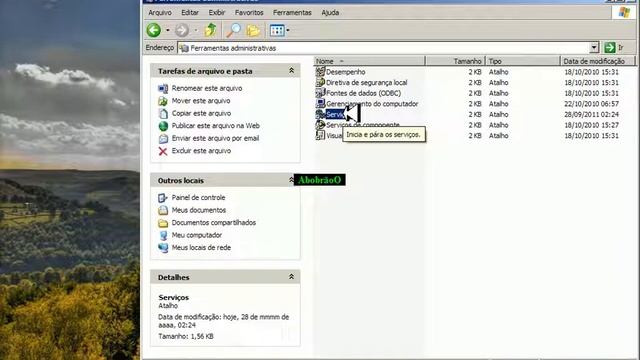Click the Painel de controle icon
Viewport: 640px width, 360px height.
[163, 198]
